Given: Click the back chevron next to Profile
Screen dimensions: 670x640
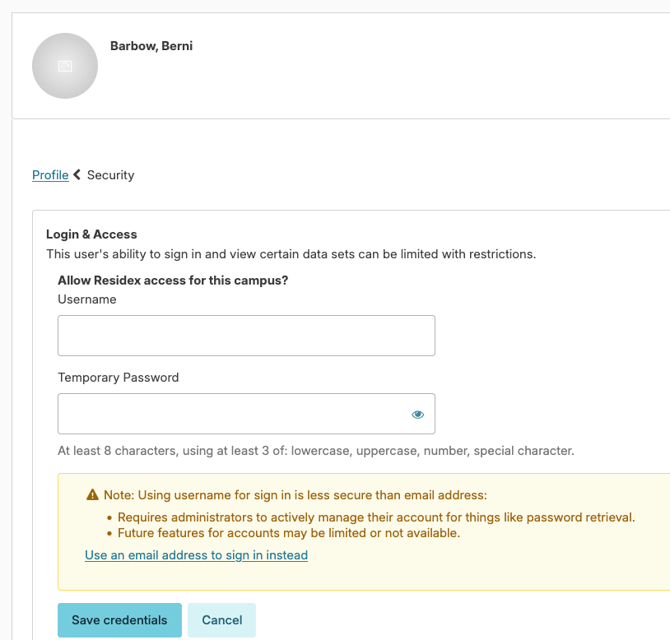Looking at the screenshot, I should tap(77, 174).
